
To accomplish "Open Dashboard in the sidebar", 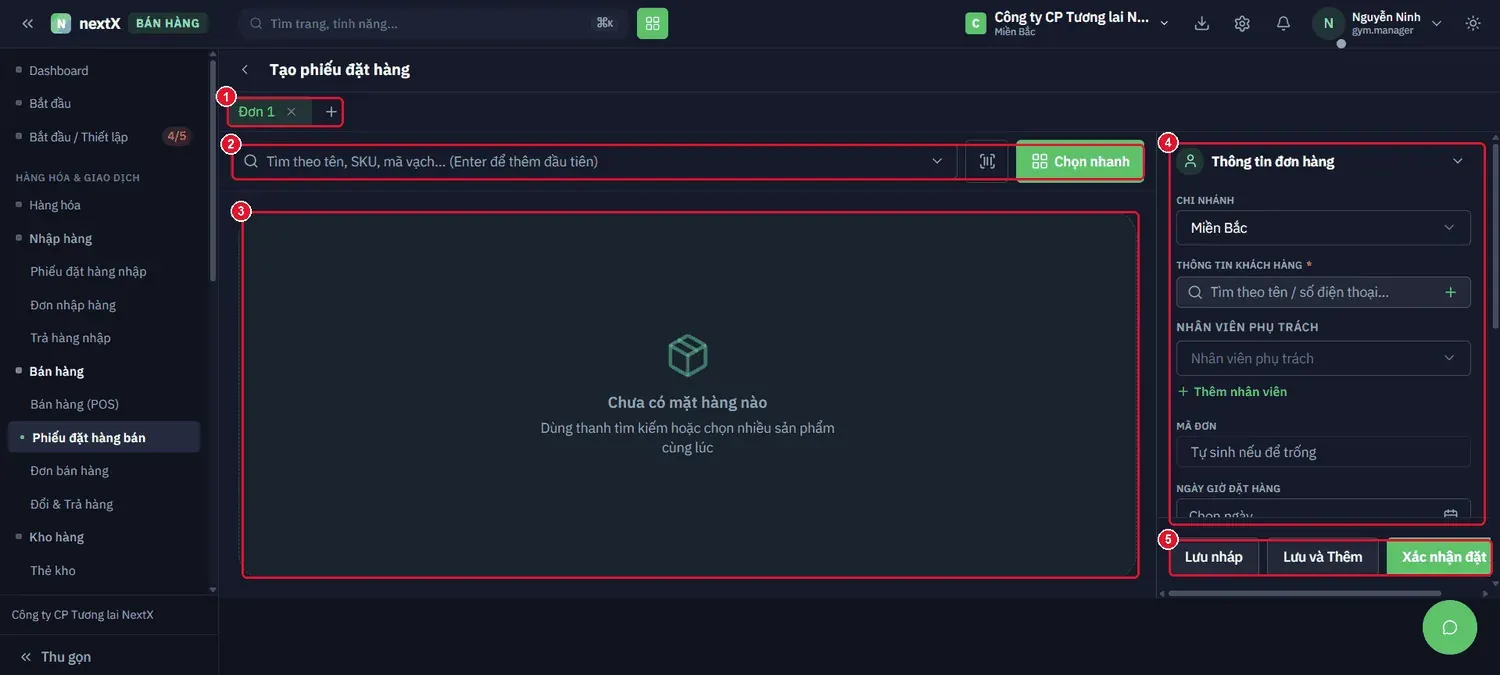I will click(x=59, y=70).
